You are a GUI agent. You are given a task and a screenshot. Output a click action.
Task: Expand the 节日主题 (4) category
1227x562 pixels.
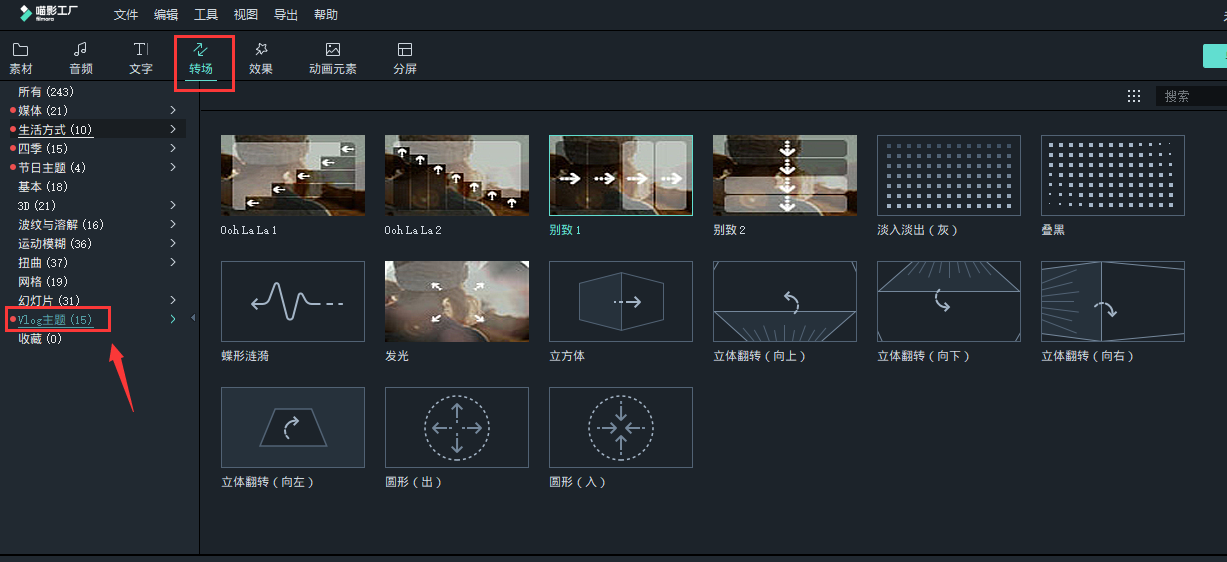(x=173, y=167)
